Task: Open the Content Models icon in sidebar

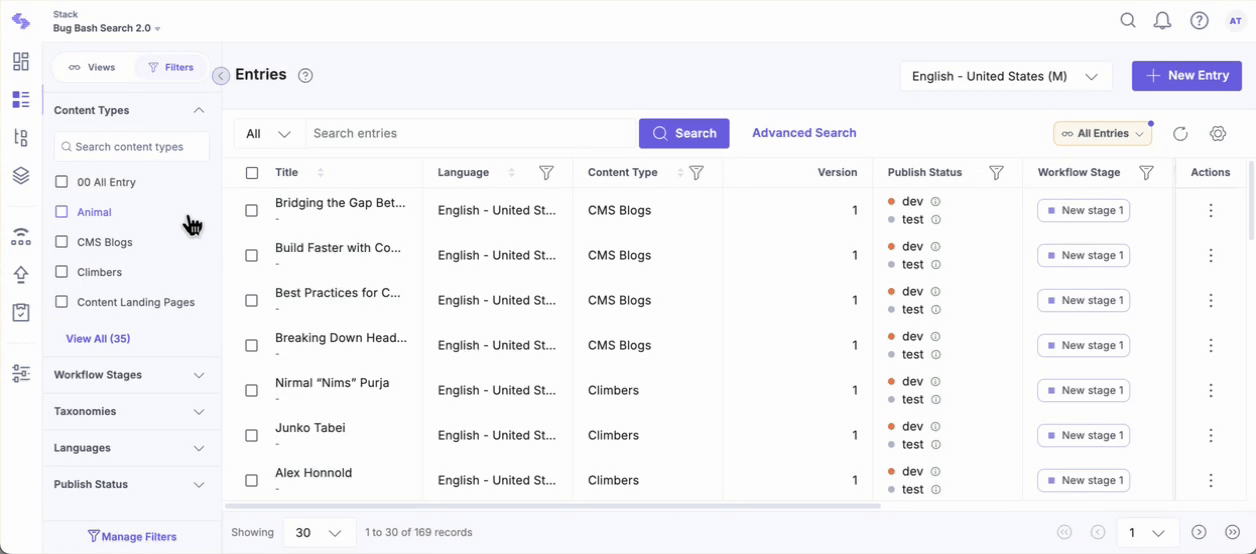Action: 21,138
